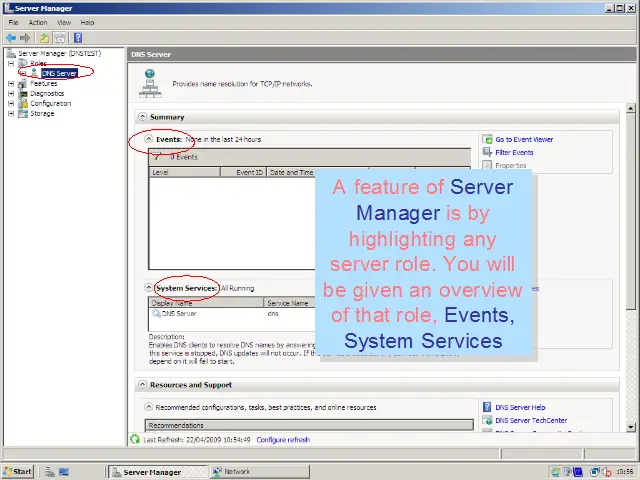Click the Server Manager taskbar button

pos(158,472)
